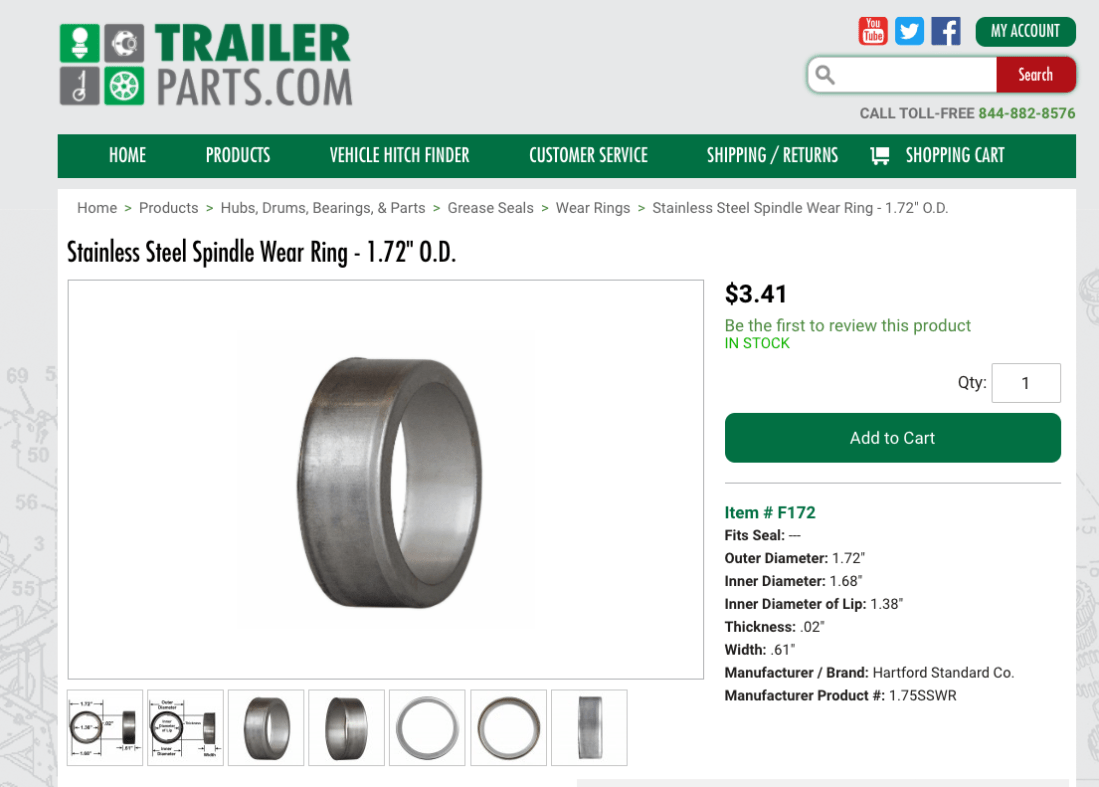Click Be the first to review link
The image size is (1099, 787).
[847, 326]
